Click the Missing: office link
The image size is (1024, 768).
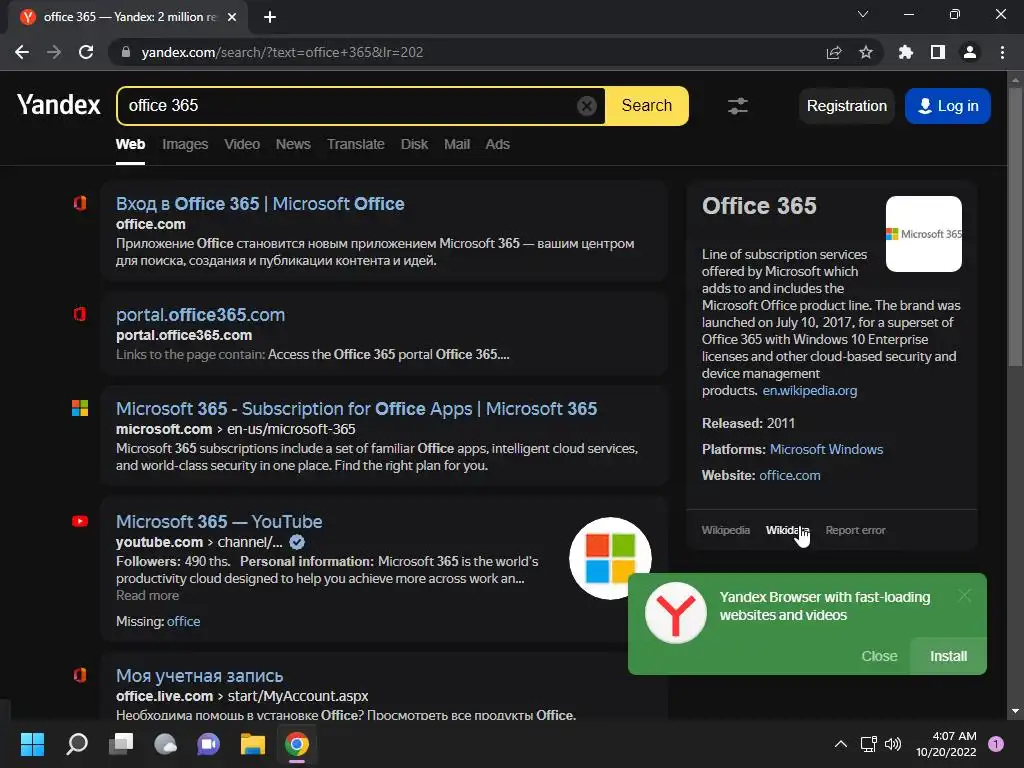[184, 622]
